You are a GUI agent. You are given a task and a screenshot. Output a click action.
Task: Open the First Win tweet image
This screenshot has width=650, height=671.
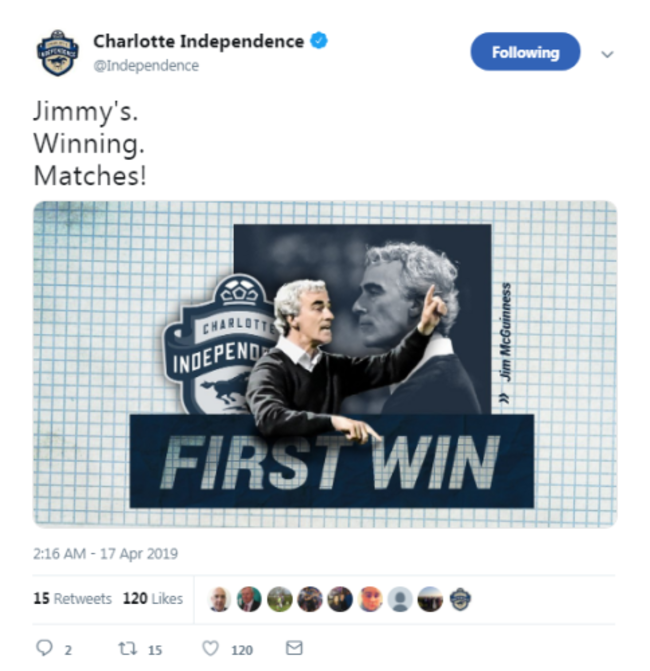click(x=325, y=364)
